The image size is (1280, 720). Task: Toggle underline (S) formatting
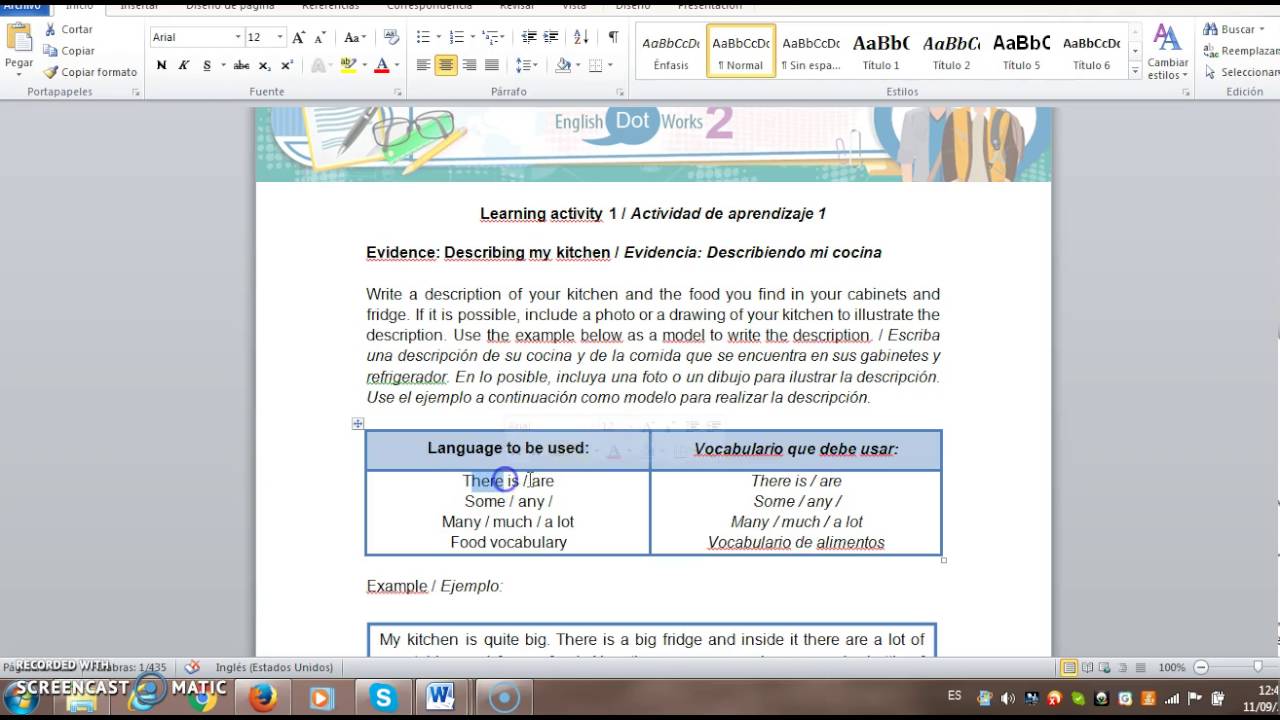coord(207,65)
